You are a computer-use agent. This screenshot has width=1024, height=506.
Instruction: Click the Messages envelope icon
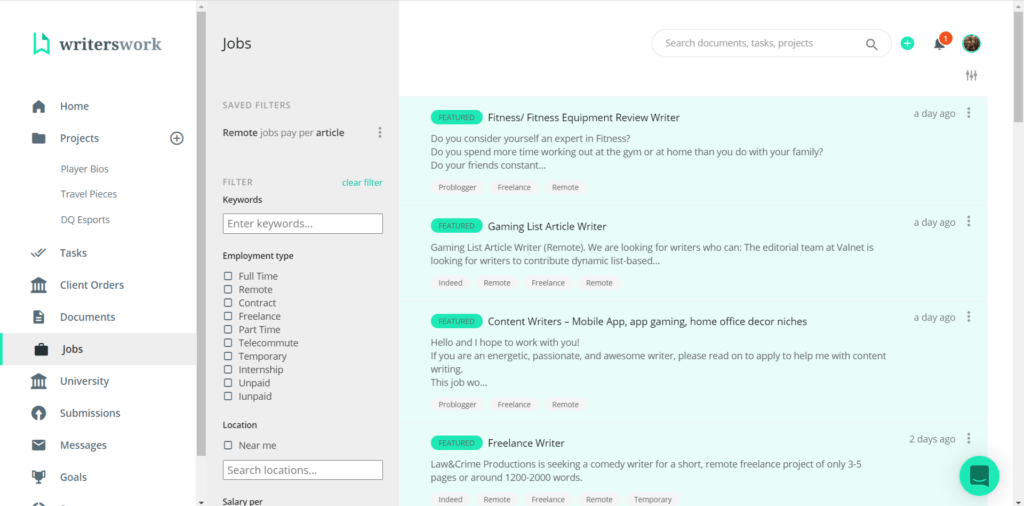[x=39, y=445]
